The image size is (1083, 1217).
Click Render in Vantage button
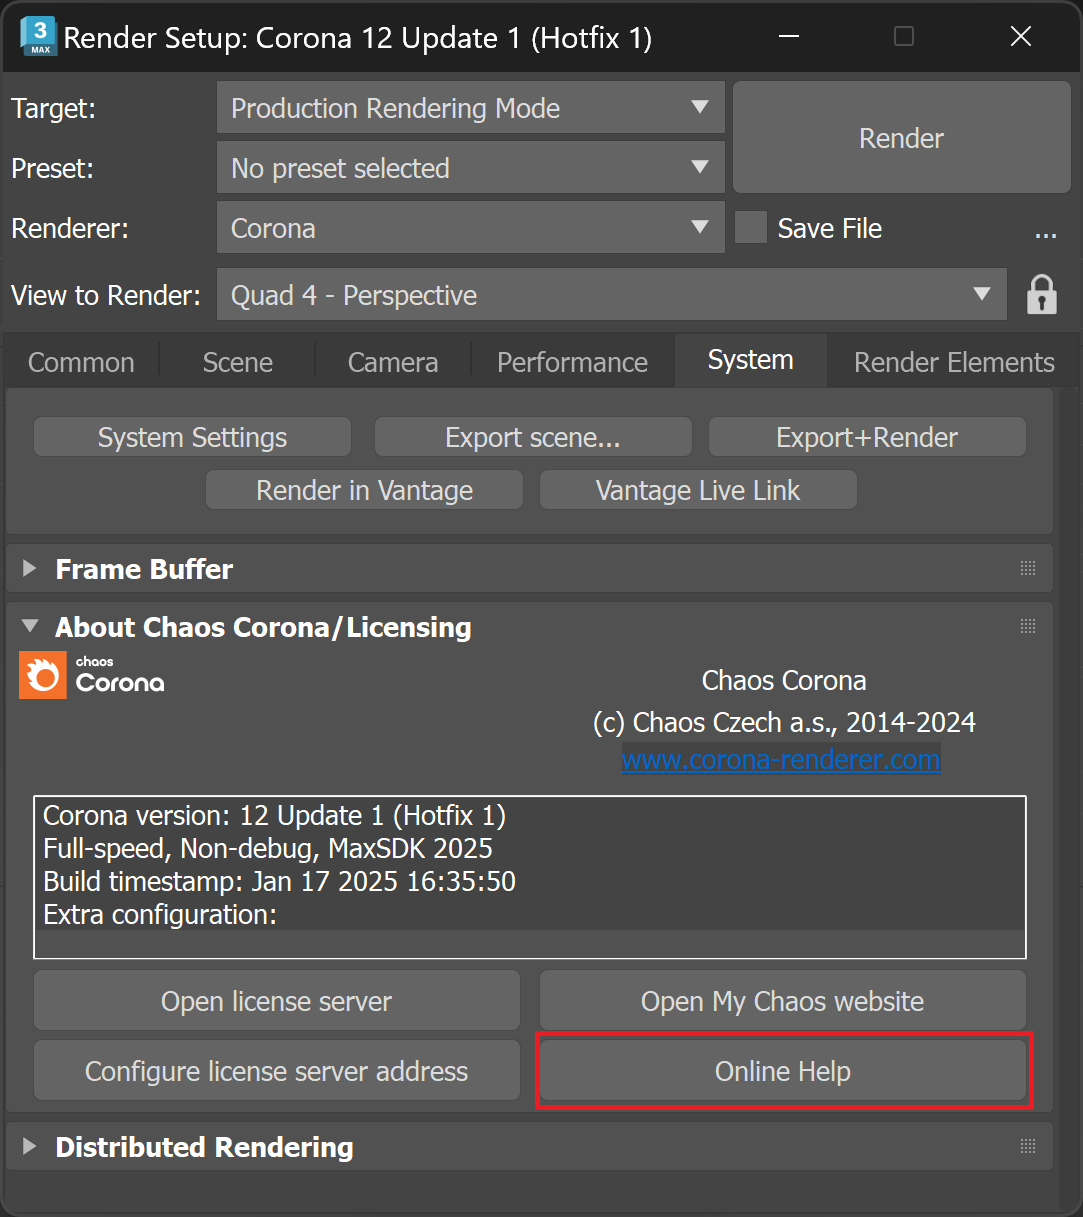tap(364, 490)
